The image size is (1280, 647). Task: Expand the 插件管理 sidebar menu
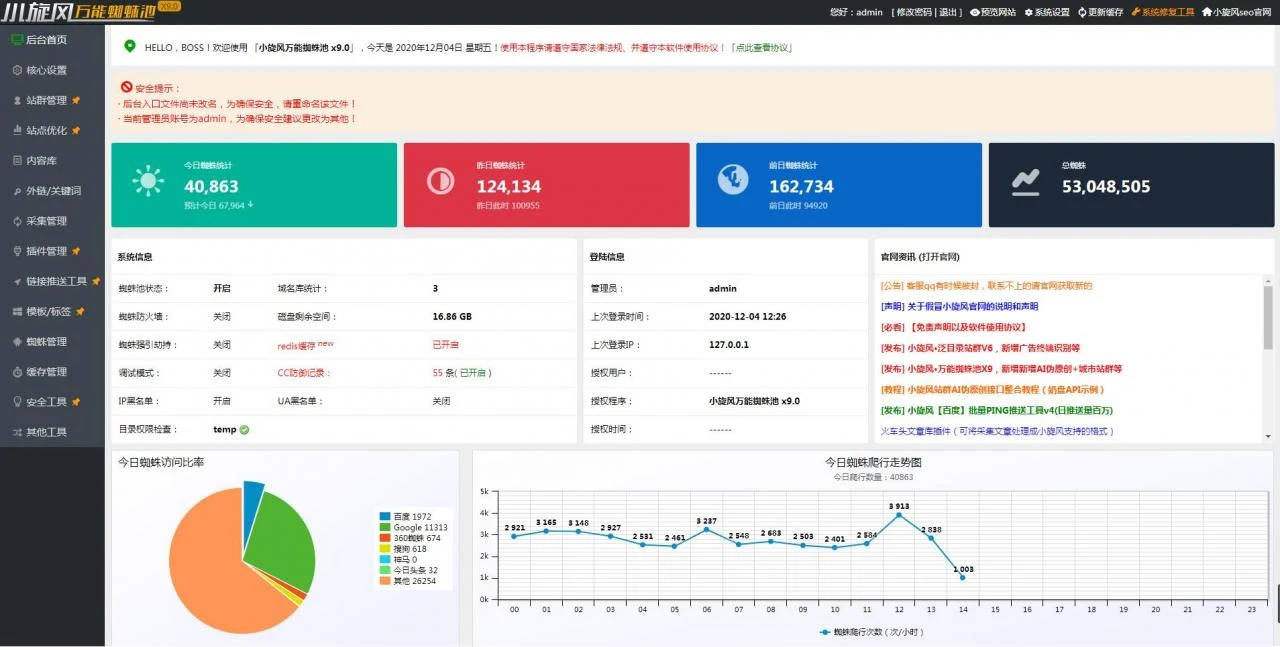(46, 251)
